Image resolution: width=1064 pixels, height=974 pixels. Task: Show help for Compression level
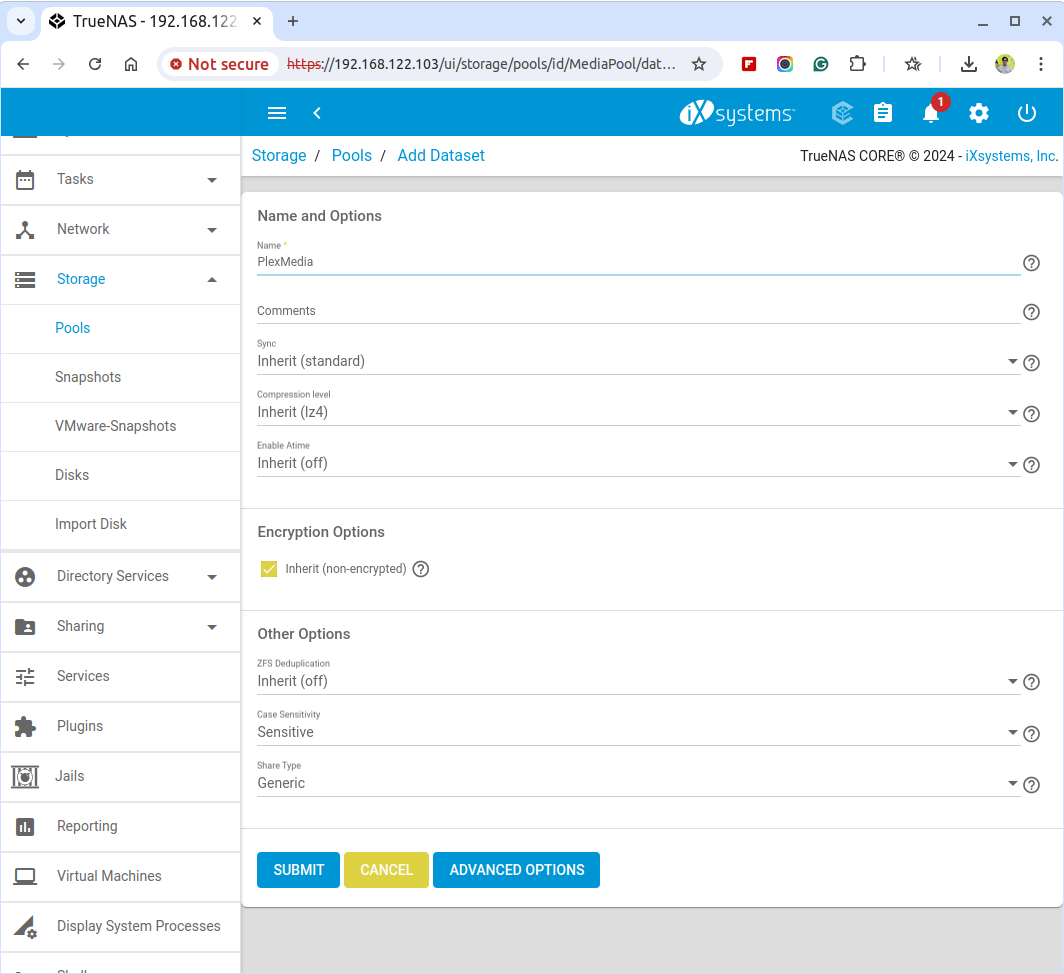[x=1031, y=414]
